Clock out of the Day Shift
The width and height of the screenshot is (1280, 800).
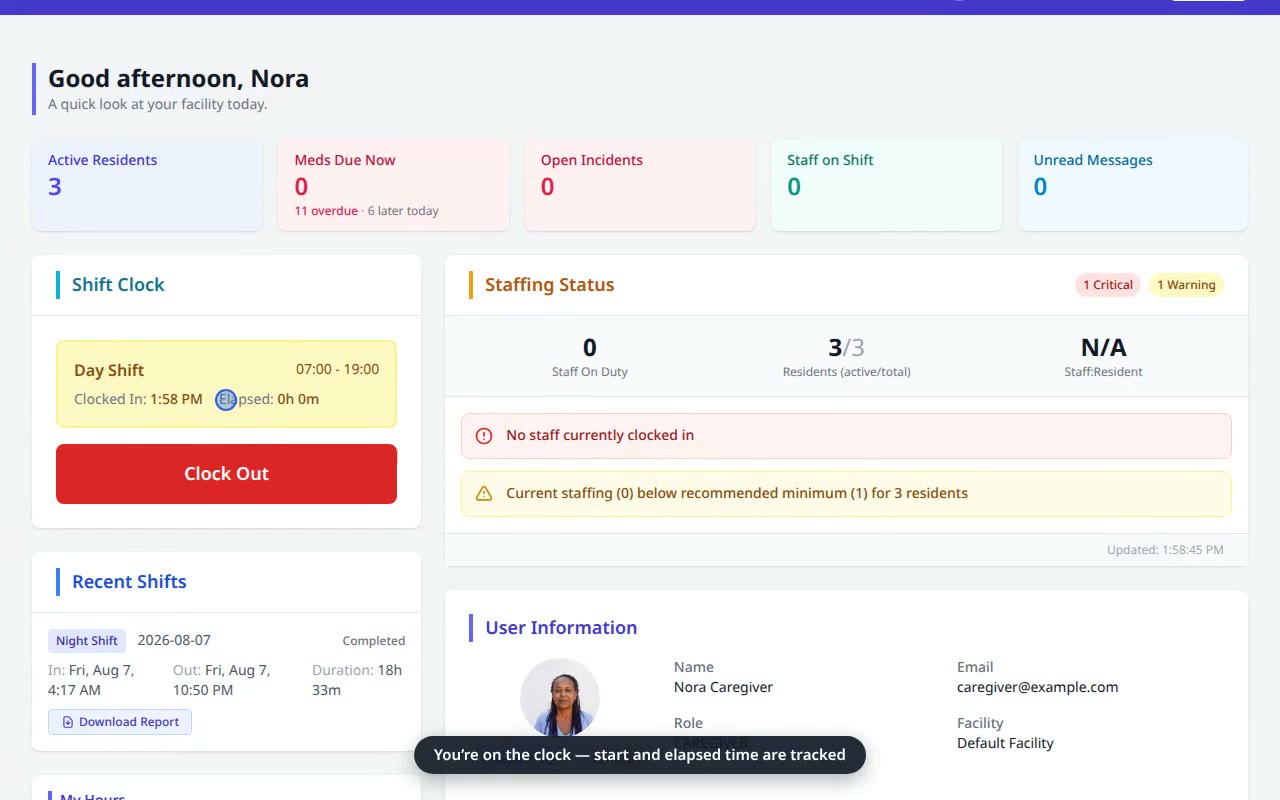point(226,474)
